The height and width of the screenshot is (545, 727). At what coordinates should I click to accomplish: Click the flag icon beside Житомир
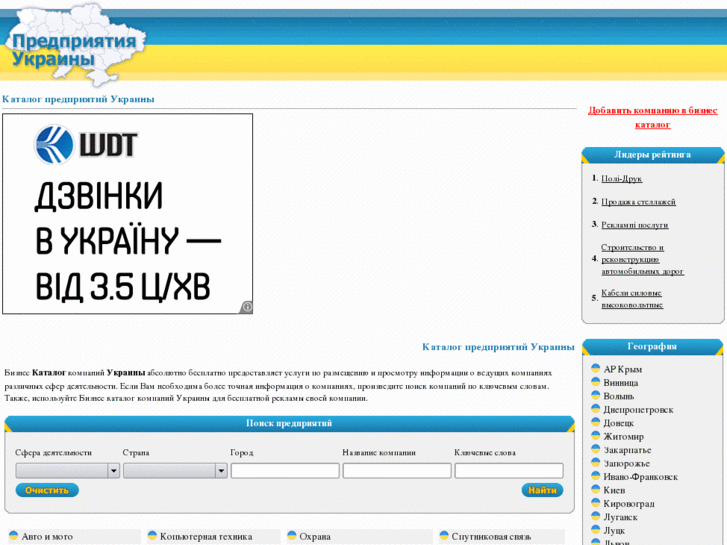596,436
